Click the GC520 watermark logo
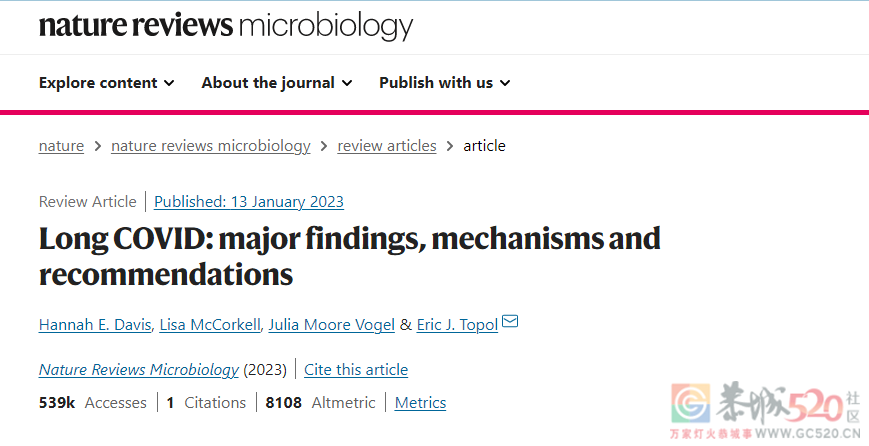 pos(765,410)
